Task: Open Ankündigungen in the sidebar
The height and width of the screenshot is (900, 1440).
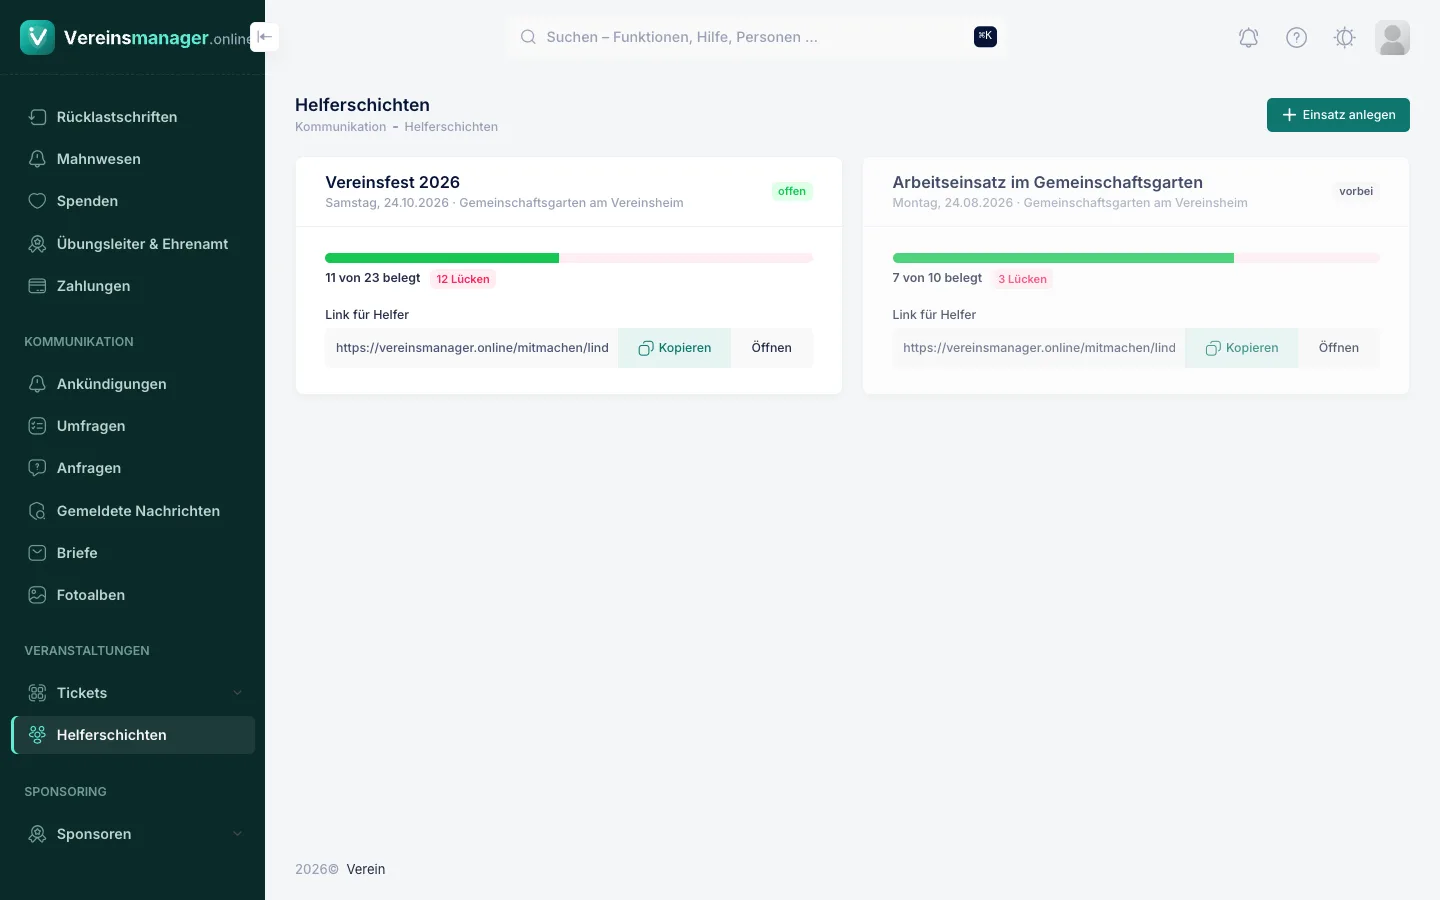Action: pyautogui.click(x=133, y=384)
